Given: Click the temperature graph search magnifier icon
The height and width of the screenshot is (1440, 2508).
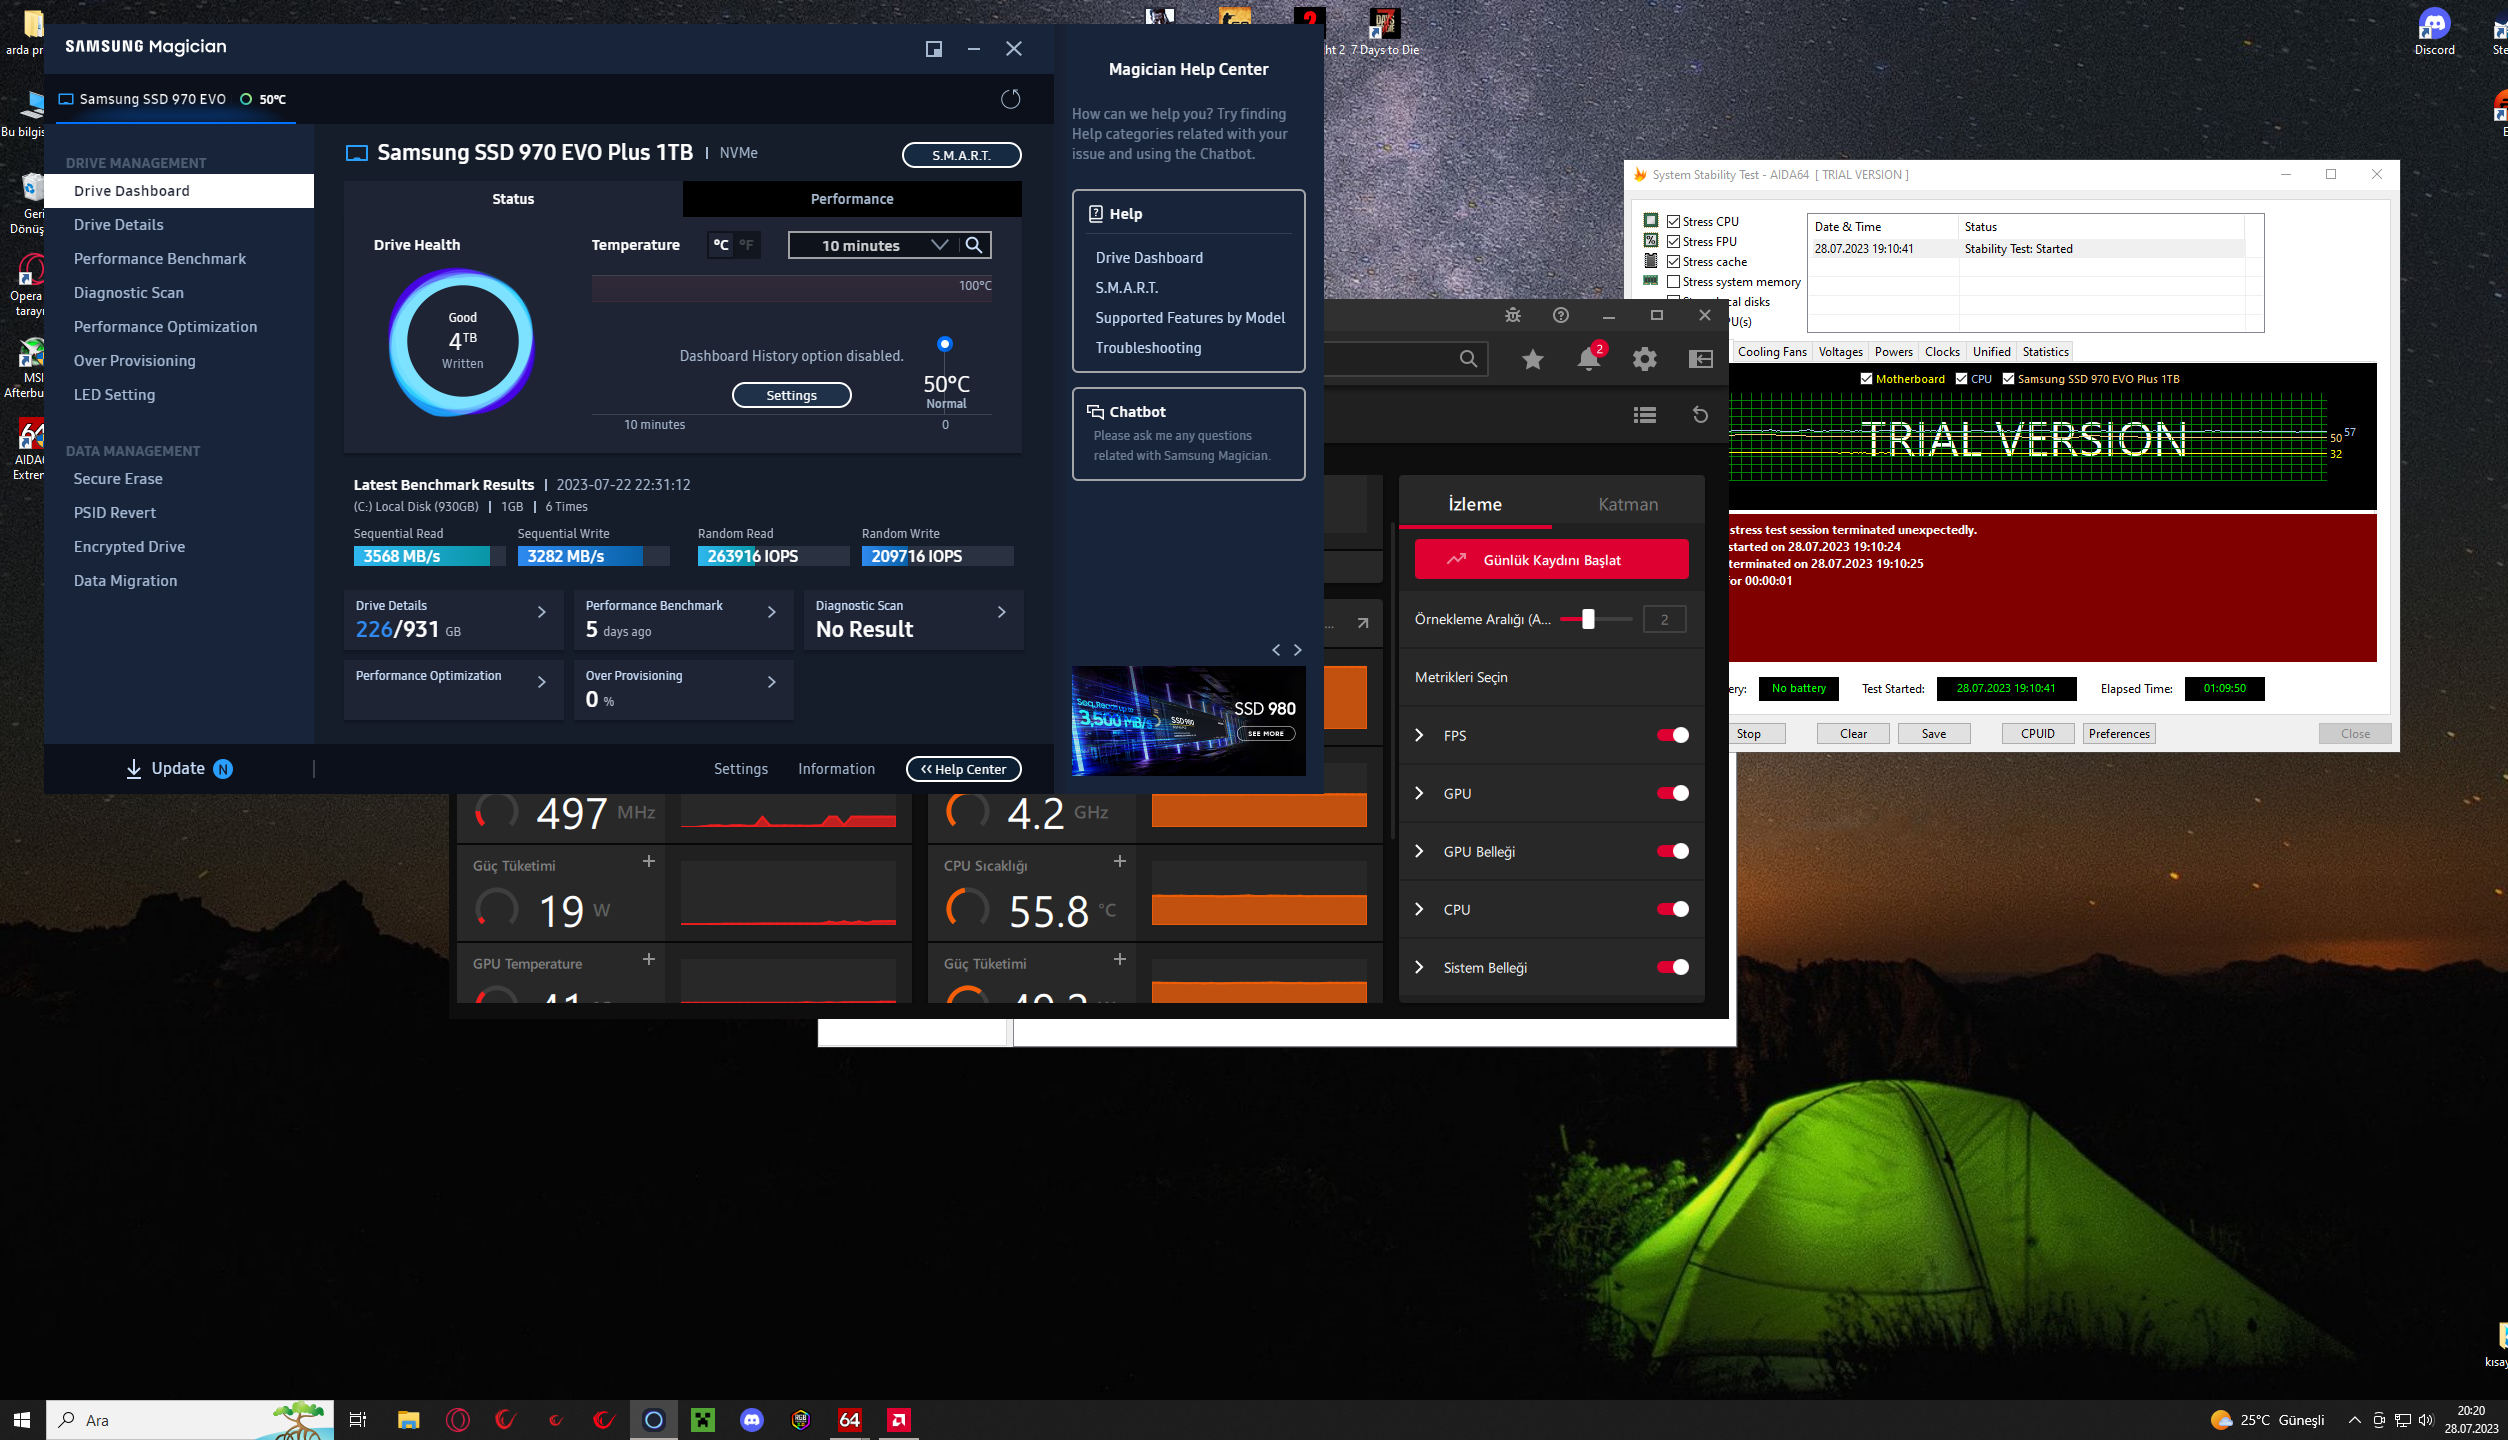Looking at the screenshot, I should point(973,245).
